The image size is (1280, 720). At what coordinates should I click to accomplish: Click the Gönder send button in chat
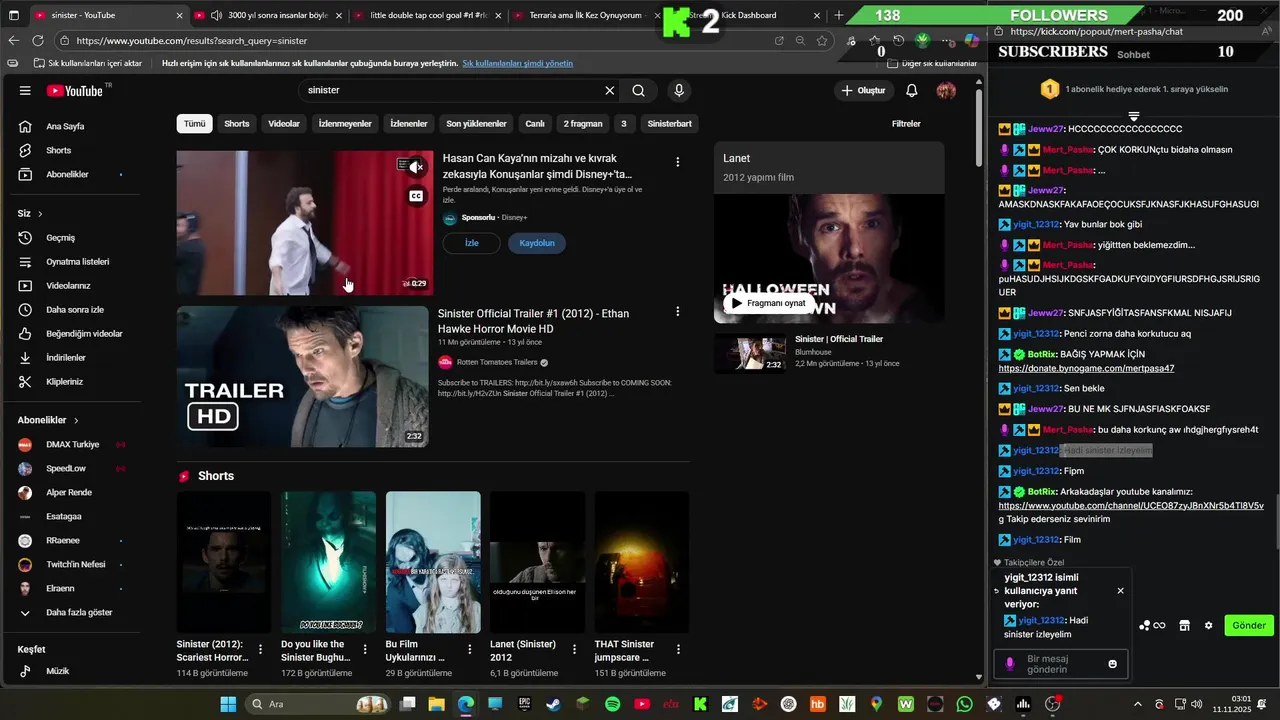[1249, 625]
